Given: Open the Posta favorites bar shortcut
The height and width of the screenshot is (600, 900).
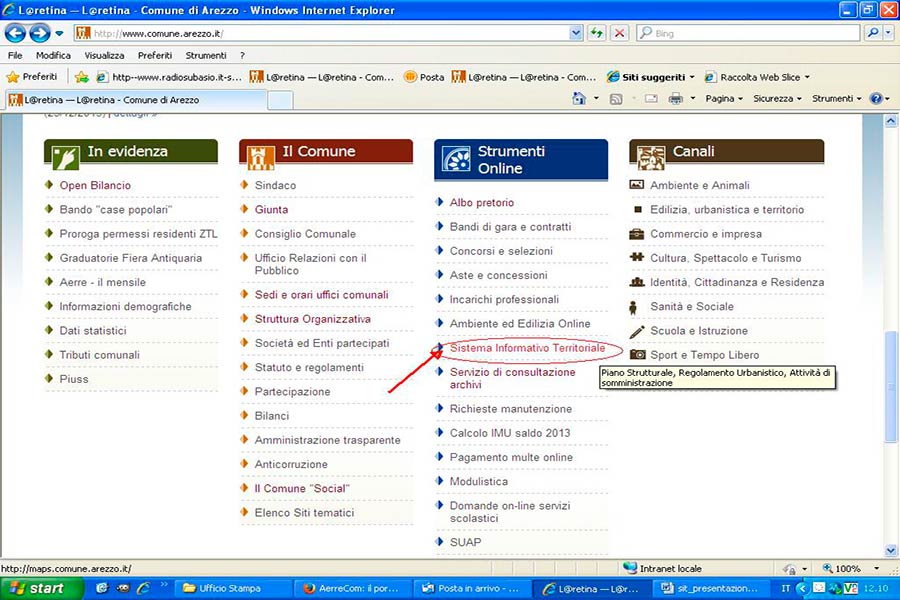Looking at the screenshot, I should tap(424, 77).
